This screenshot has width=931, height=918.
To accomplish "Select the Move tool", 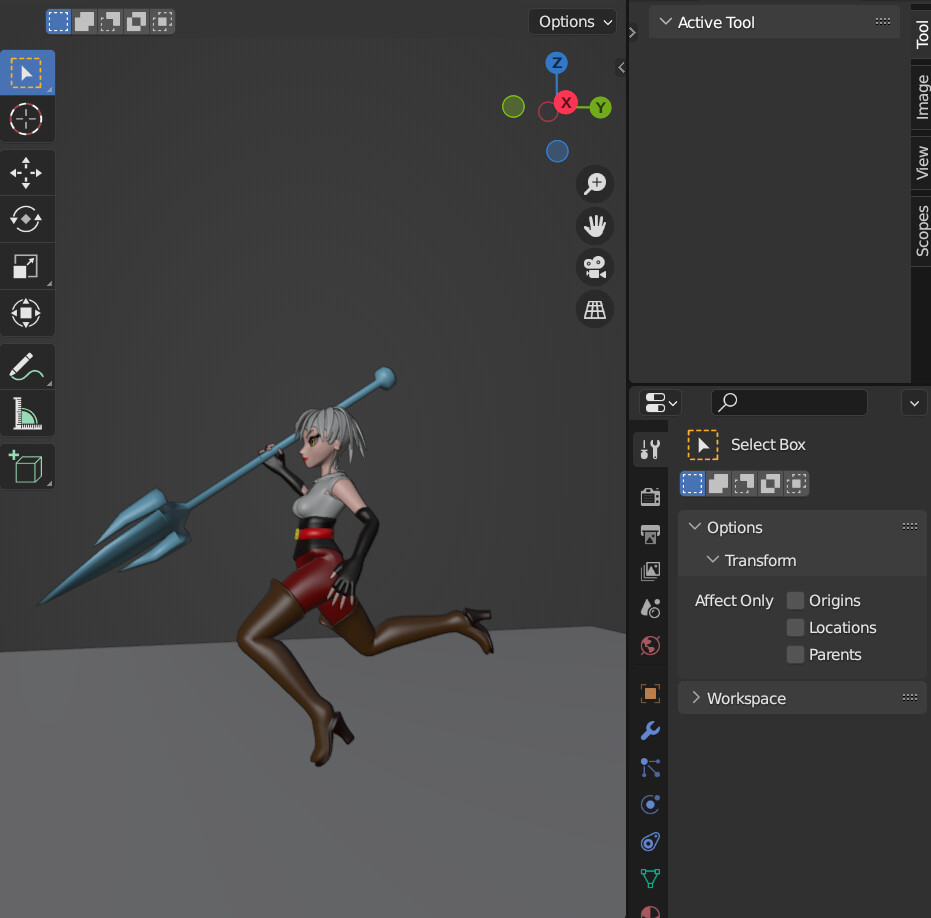I will pos(27,172).
